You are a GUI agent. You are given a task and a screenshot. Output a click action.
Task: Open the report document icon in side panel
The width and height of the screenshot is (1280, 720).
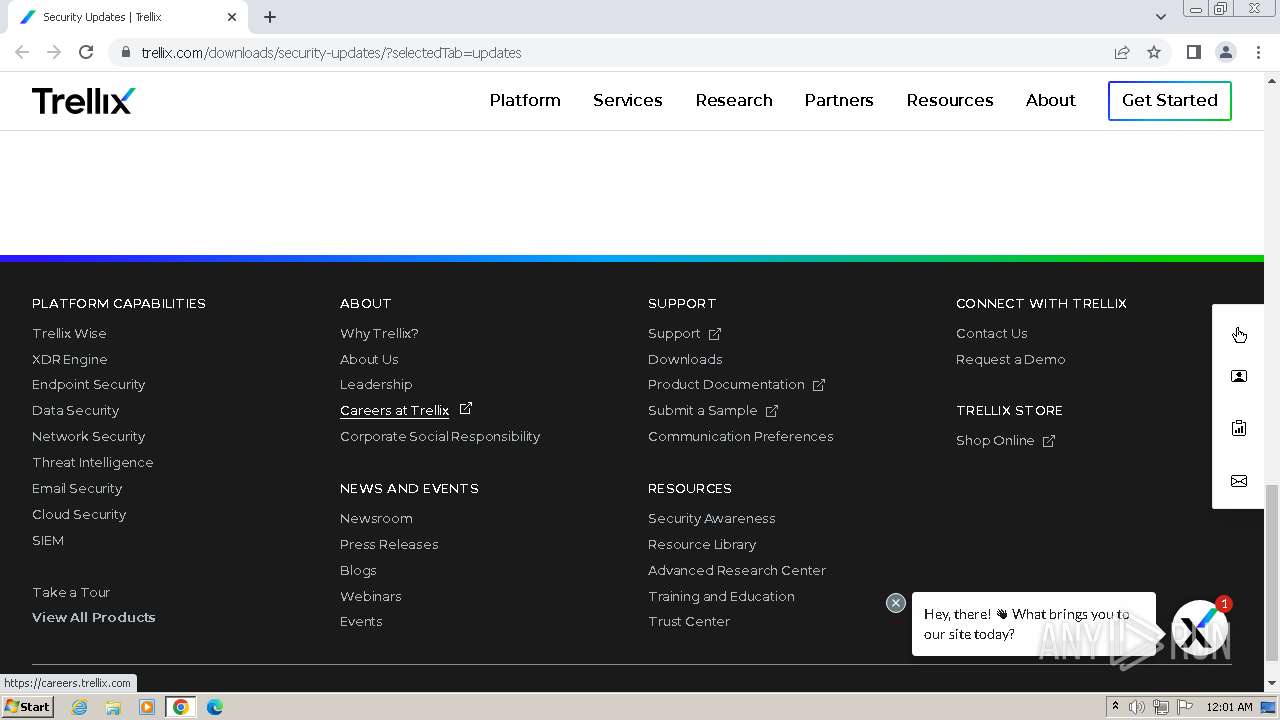click(1239, 428)
